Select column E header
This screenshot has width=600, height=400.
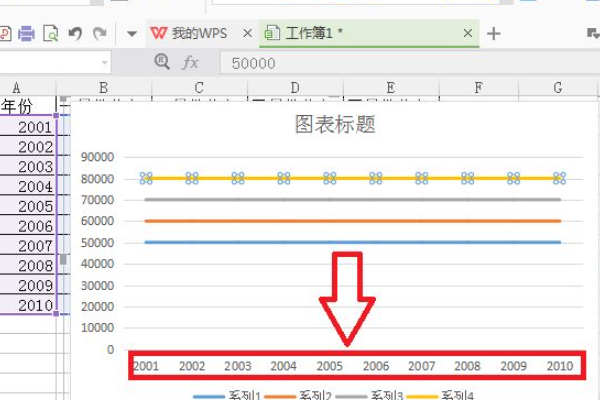[390, 88]
